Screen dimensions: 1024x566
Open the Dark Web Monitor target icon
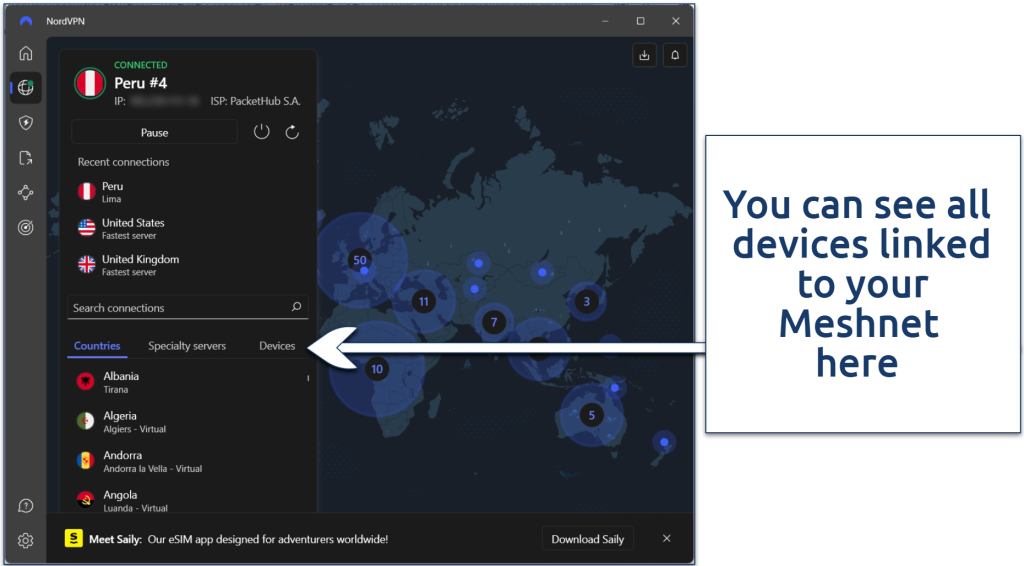click(x=25, y=228)
